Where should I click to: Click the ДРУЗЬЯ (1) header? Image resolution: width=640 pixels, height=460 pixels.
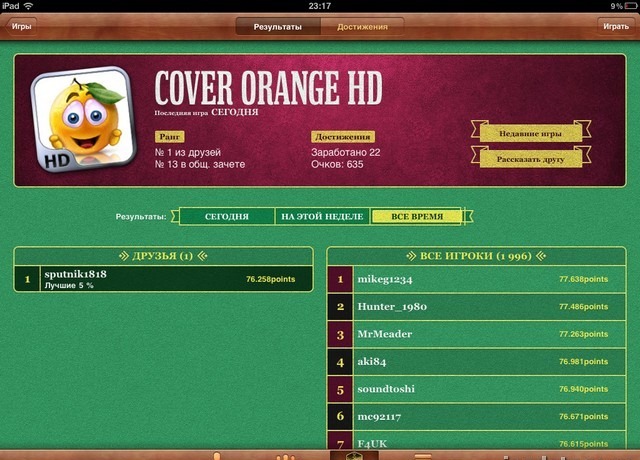pos(163,256)
